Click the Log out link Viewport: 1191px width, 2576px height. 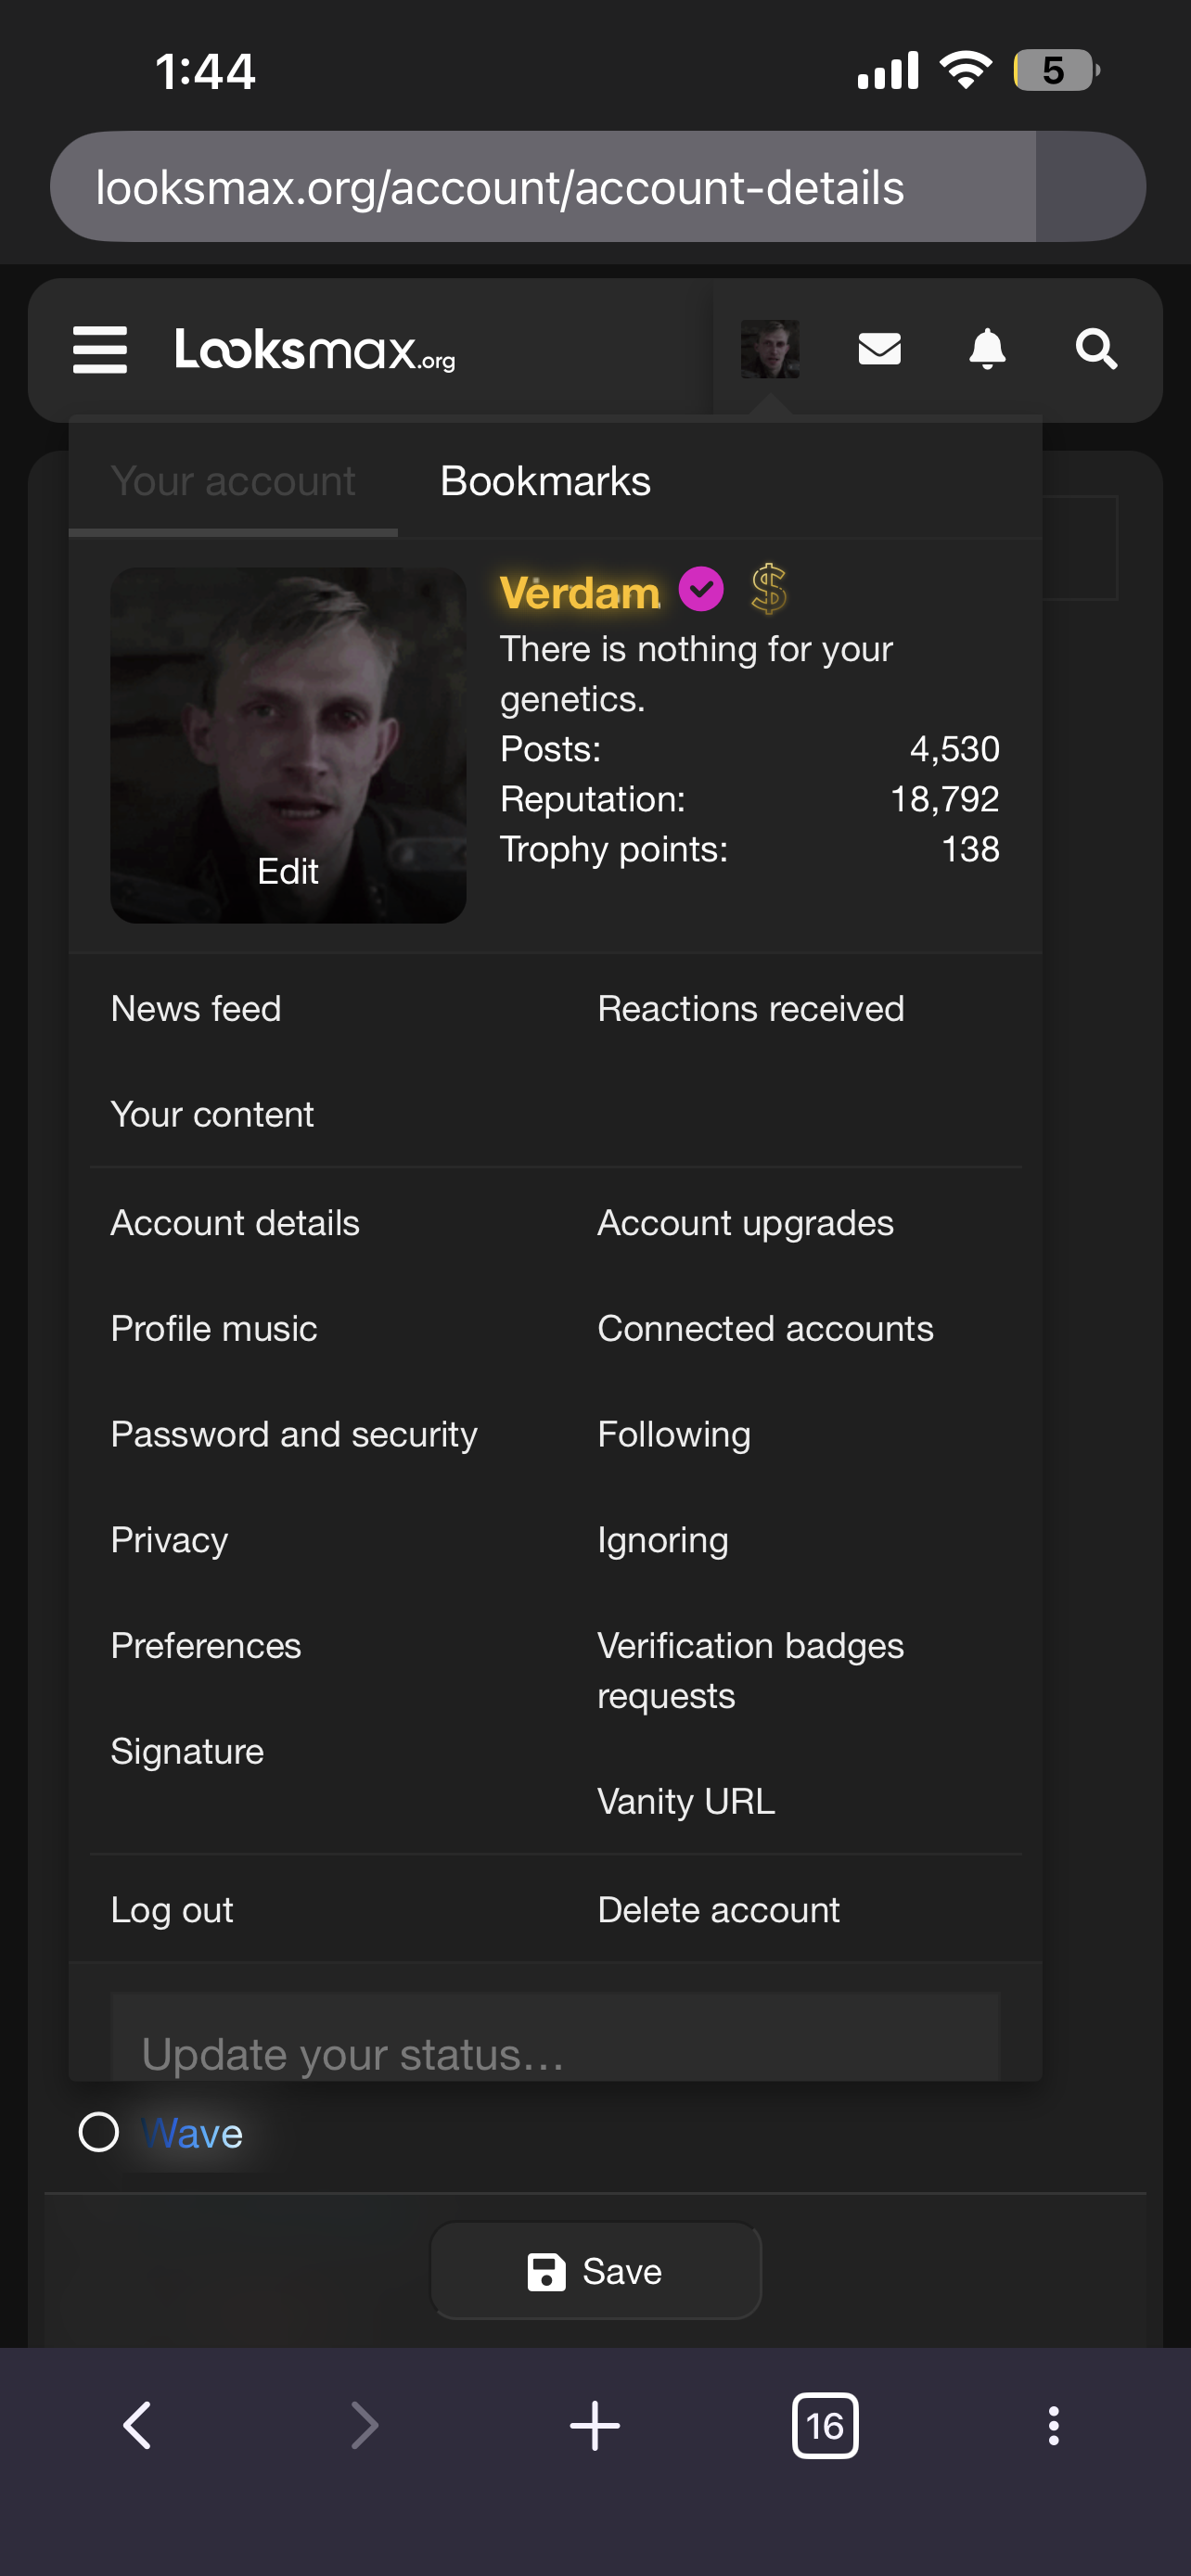pos(172,1910)
